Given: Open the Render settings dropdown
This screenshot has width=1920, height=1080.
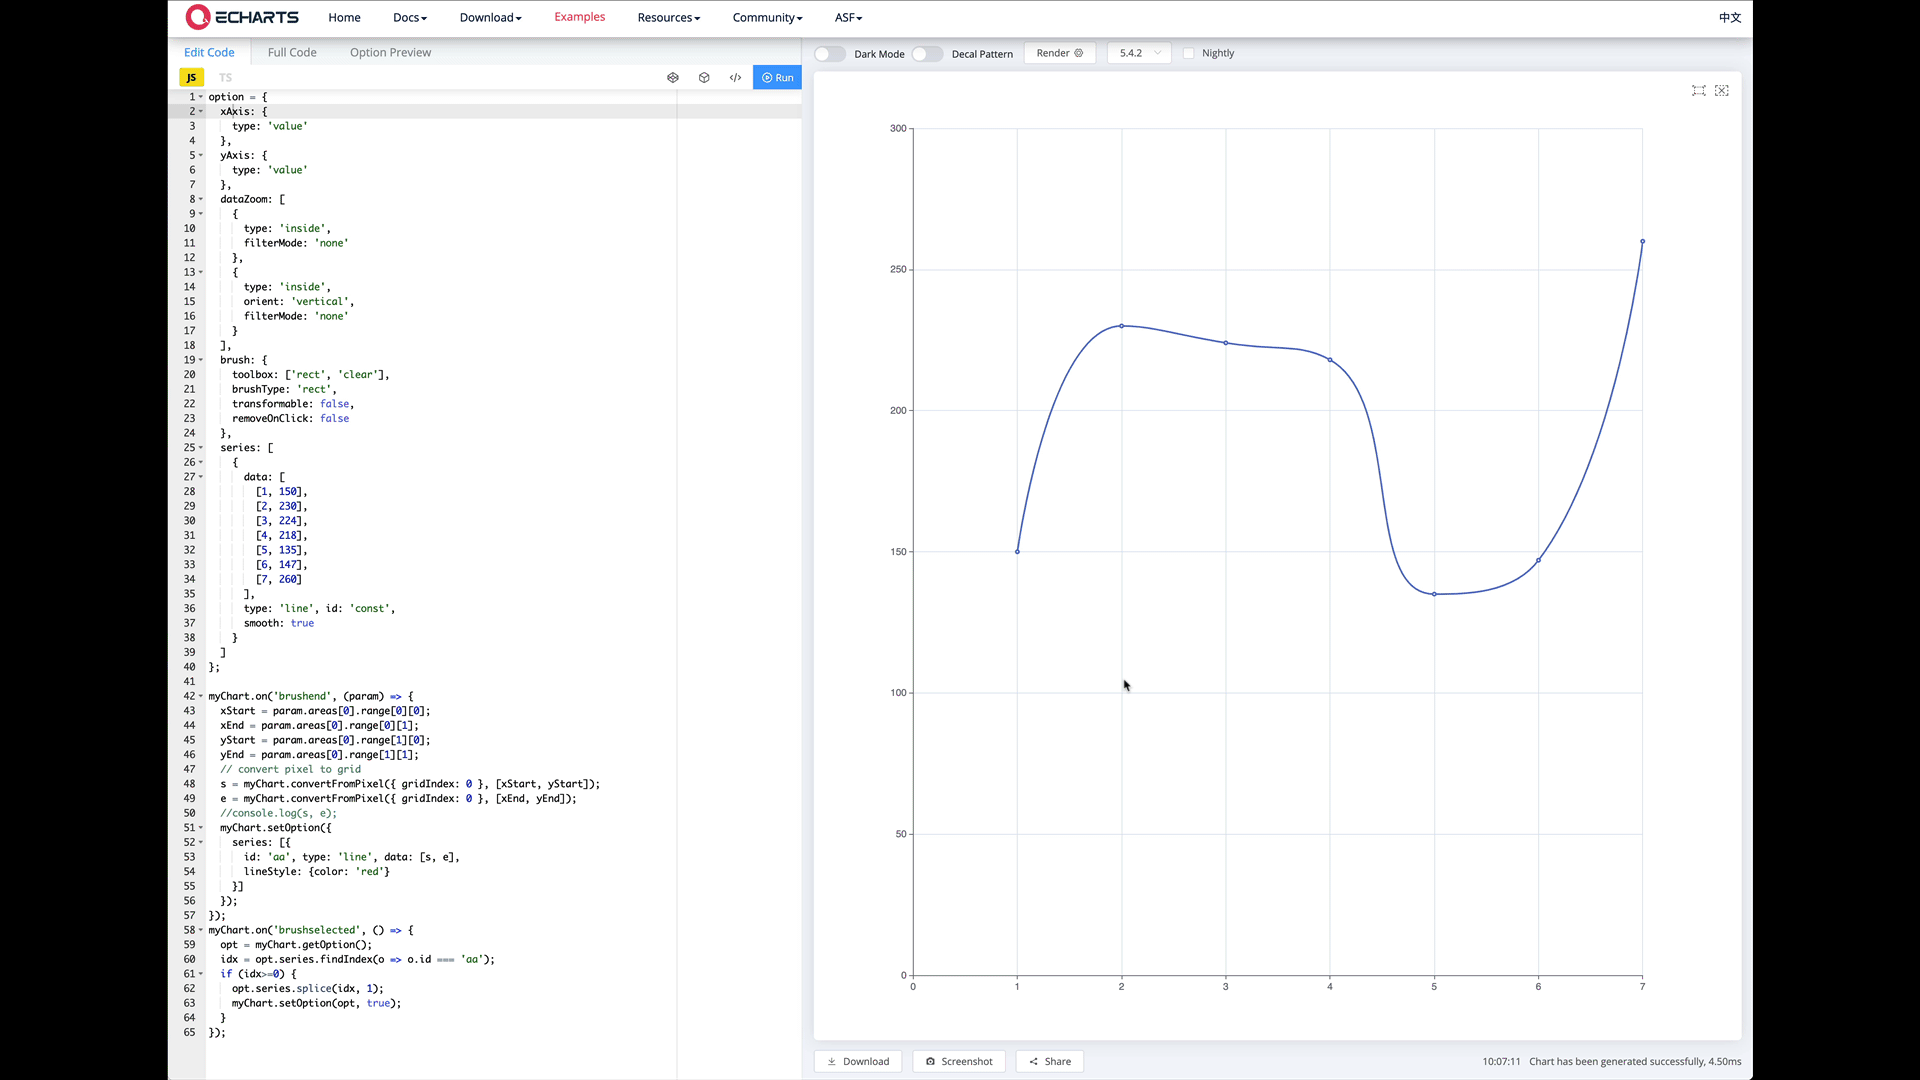Looking at the screenshot, I should pos(1060,53).
